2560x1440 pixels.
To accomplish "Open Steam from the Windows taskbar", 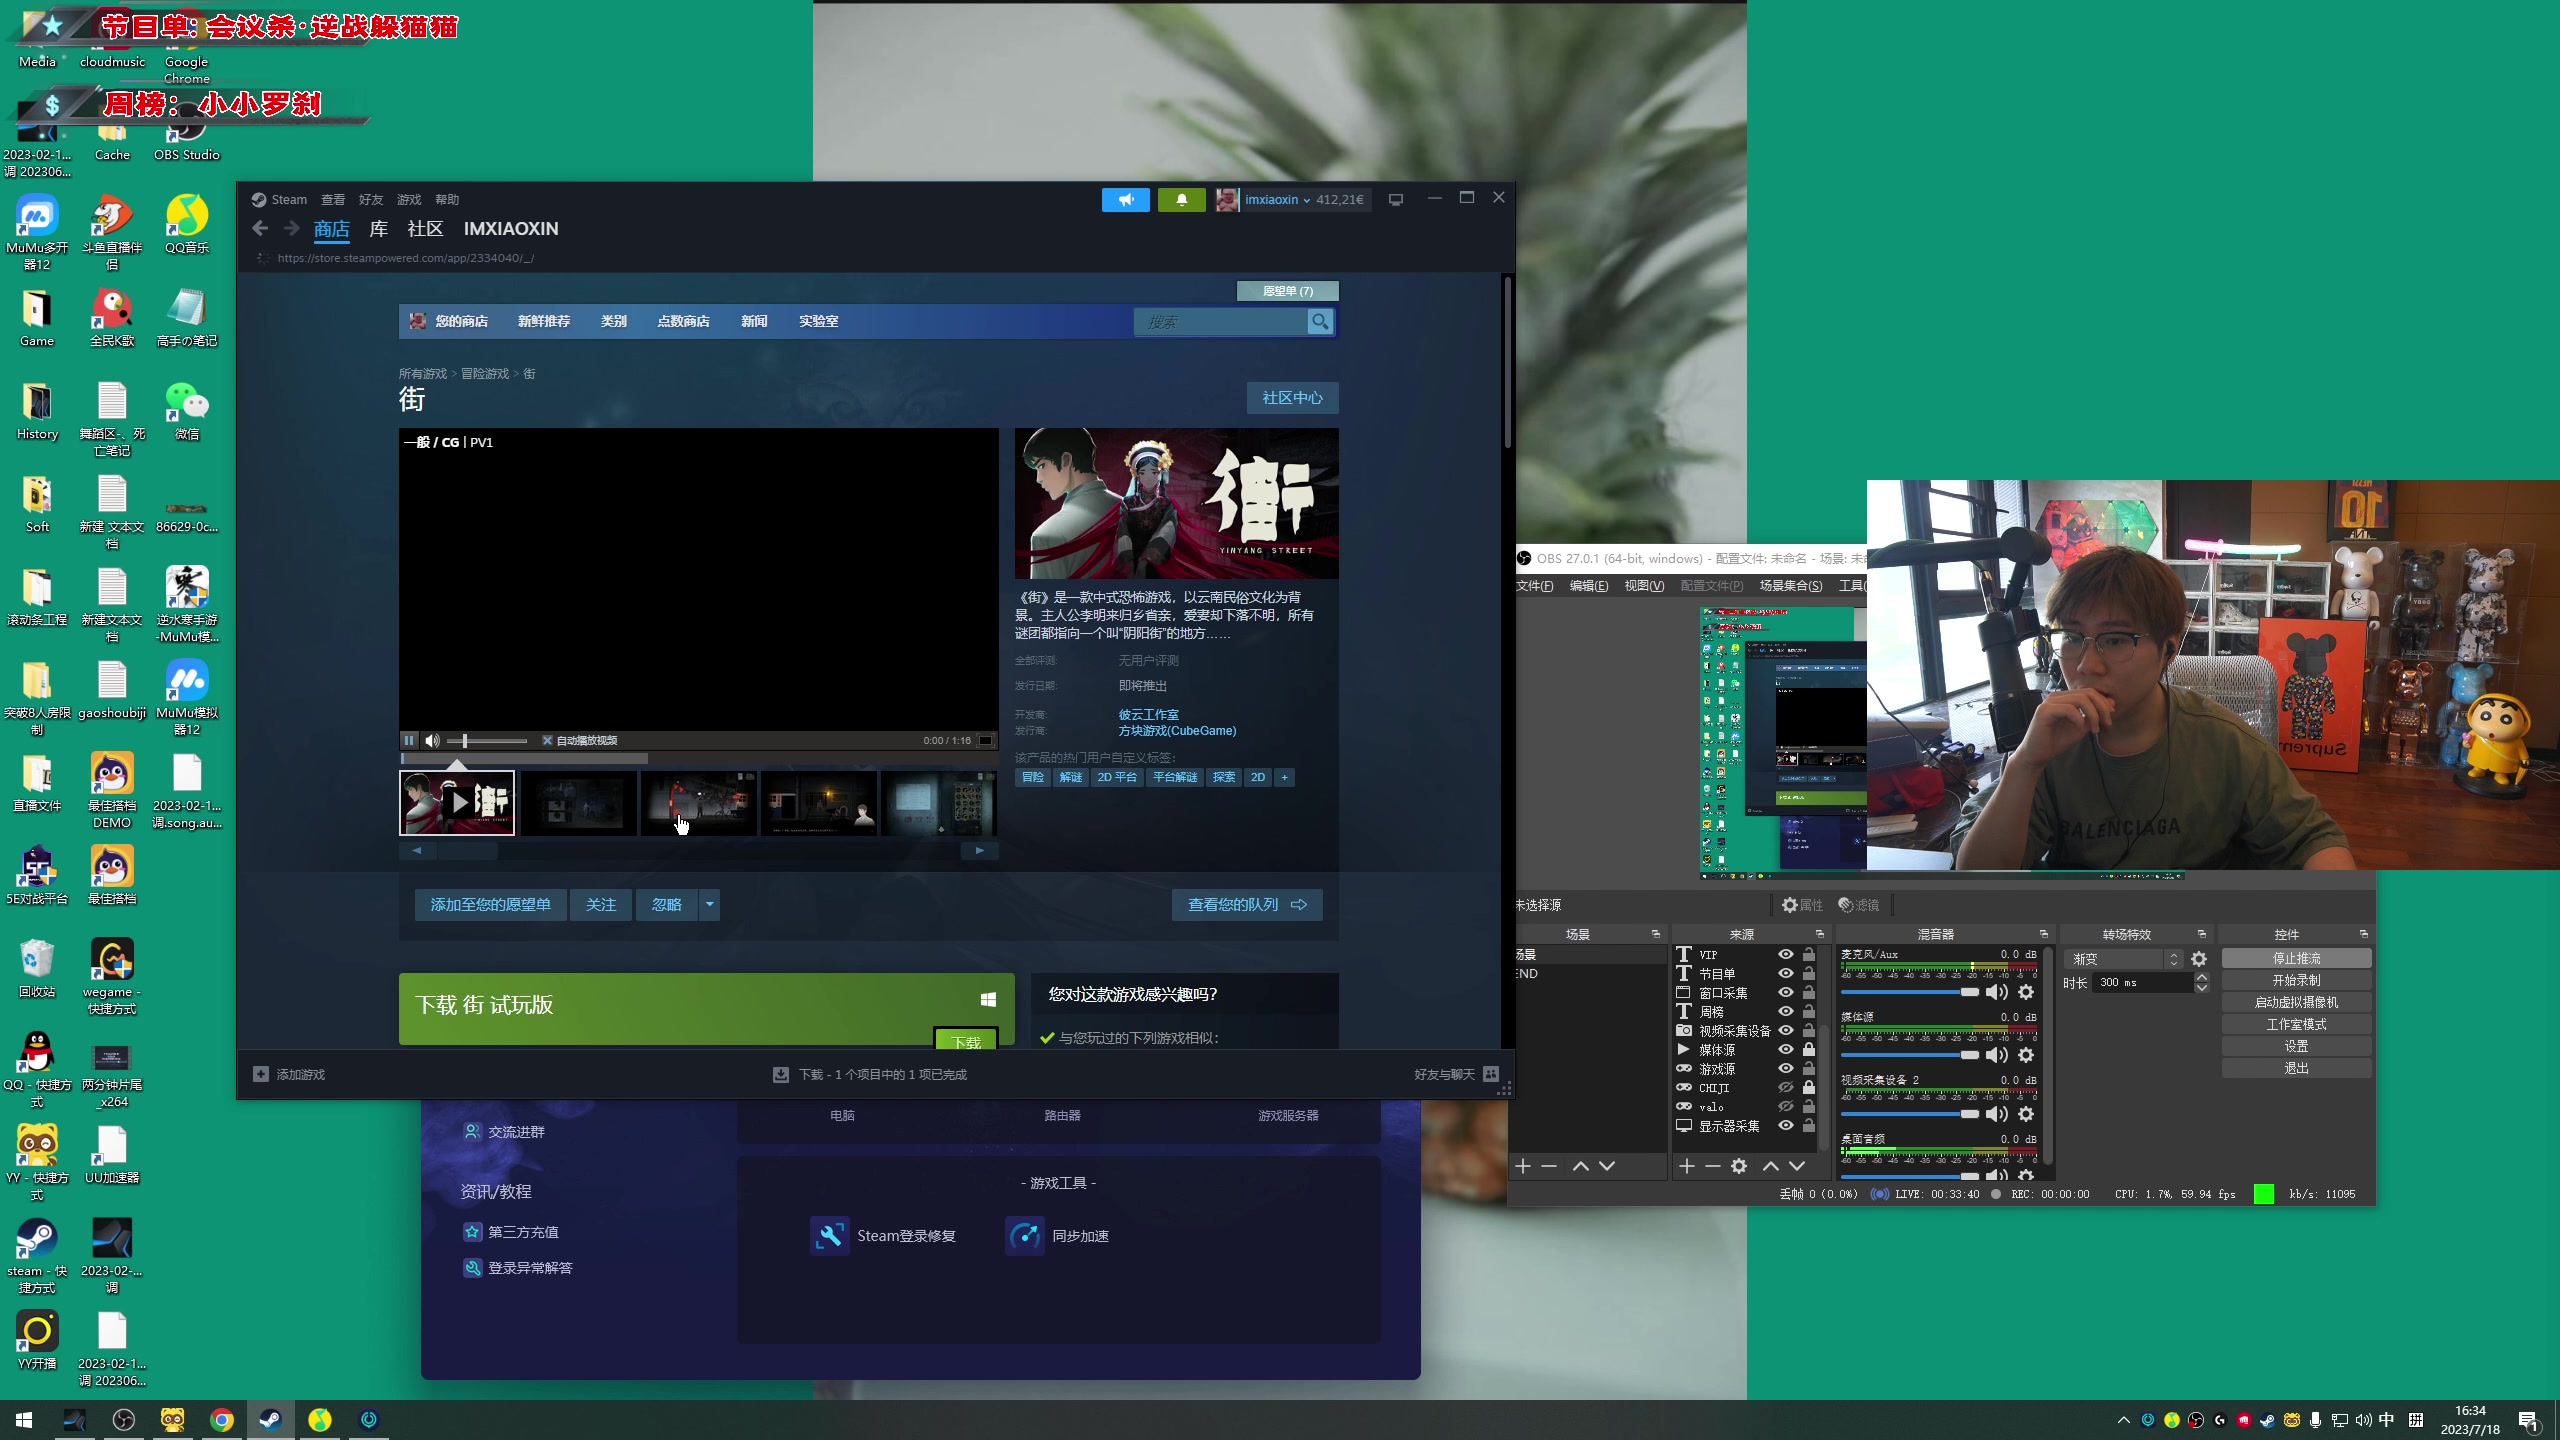I will coord(270,1420).
